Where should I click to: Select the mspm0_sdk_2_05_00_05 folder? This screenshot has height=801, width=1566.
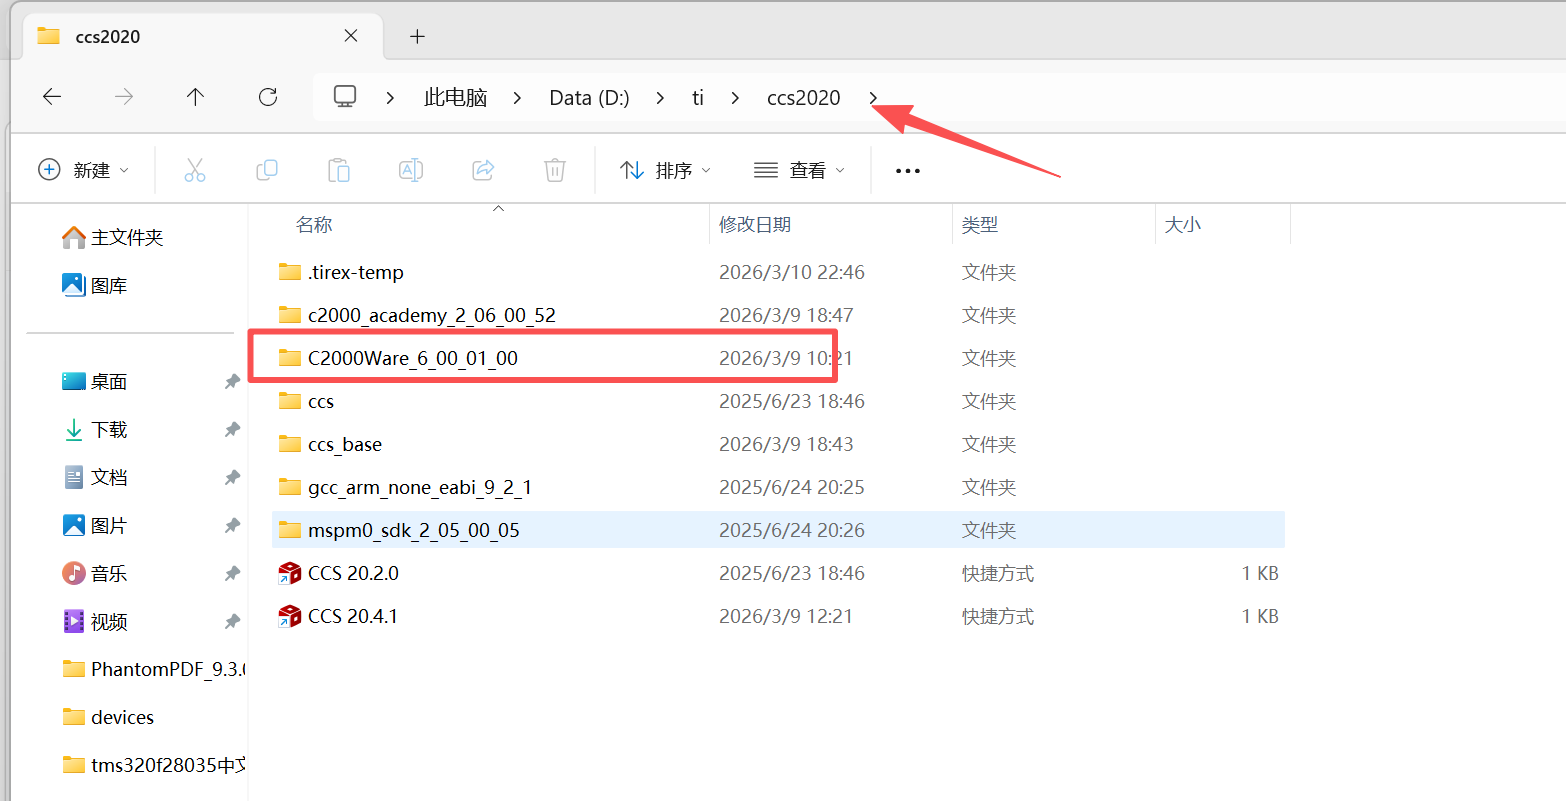pyautogui.click(x=778, y=530)
